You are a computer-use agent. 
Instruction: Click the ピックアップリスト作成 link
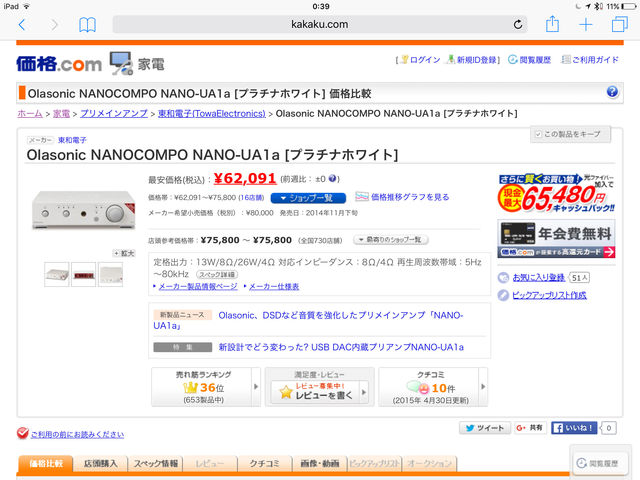point(549,295)
